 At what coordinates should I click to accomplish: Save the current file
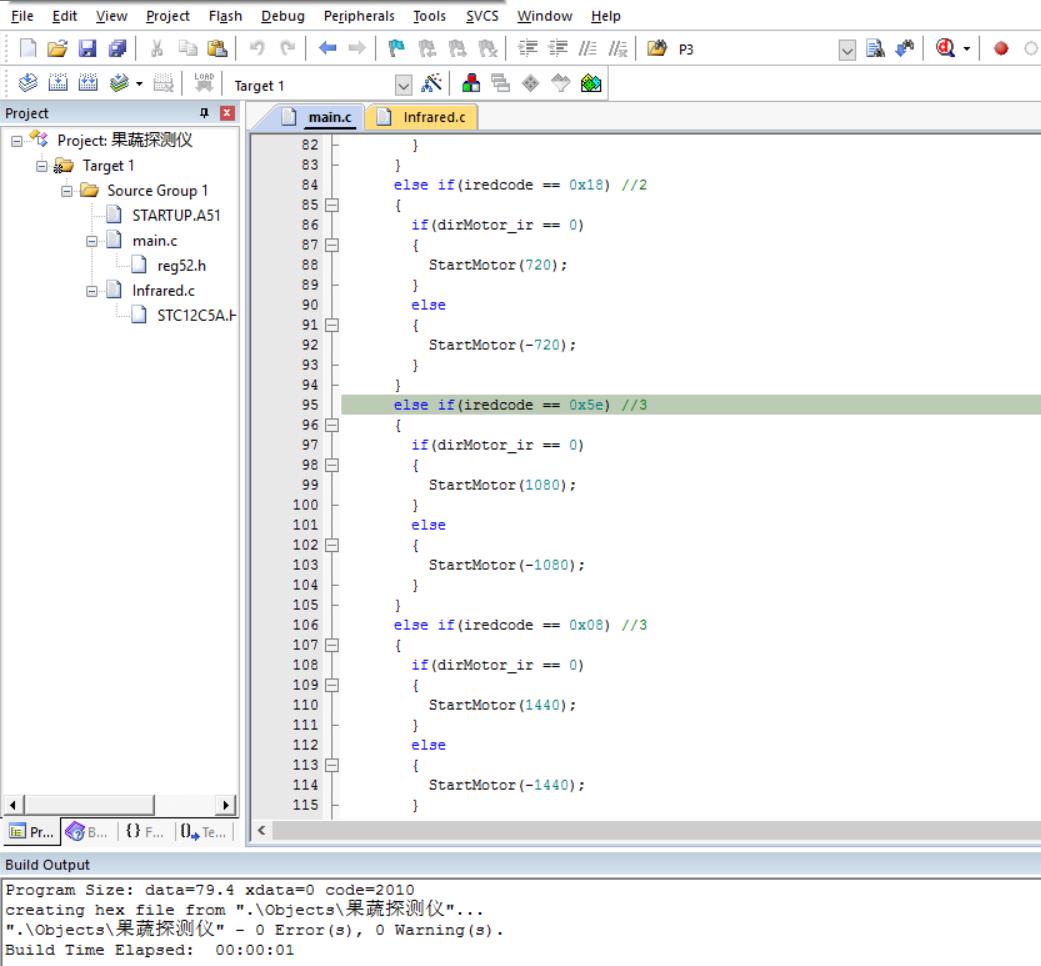pyautogui.click(x=87, y=48)
